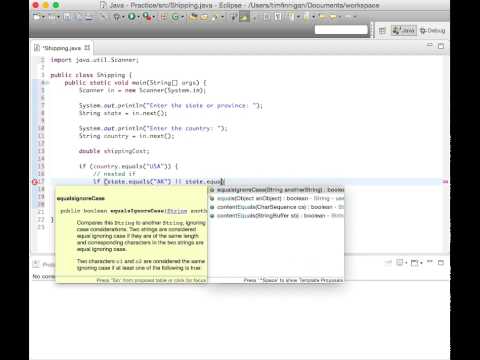Select contentEquals(CharSequence cs) proposal

click(276, 207)
